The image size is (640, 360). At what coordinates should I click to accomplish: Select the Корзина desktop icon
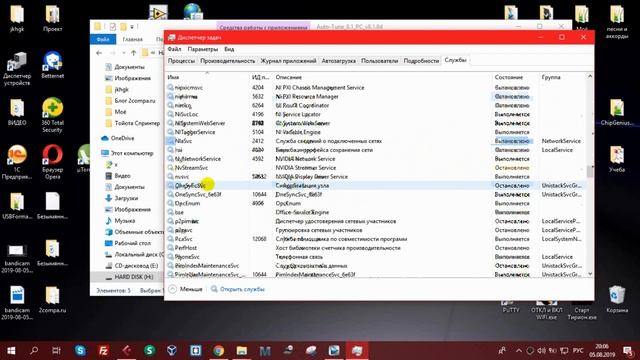(617, 299)
